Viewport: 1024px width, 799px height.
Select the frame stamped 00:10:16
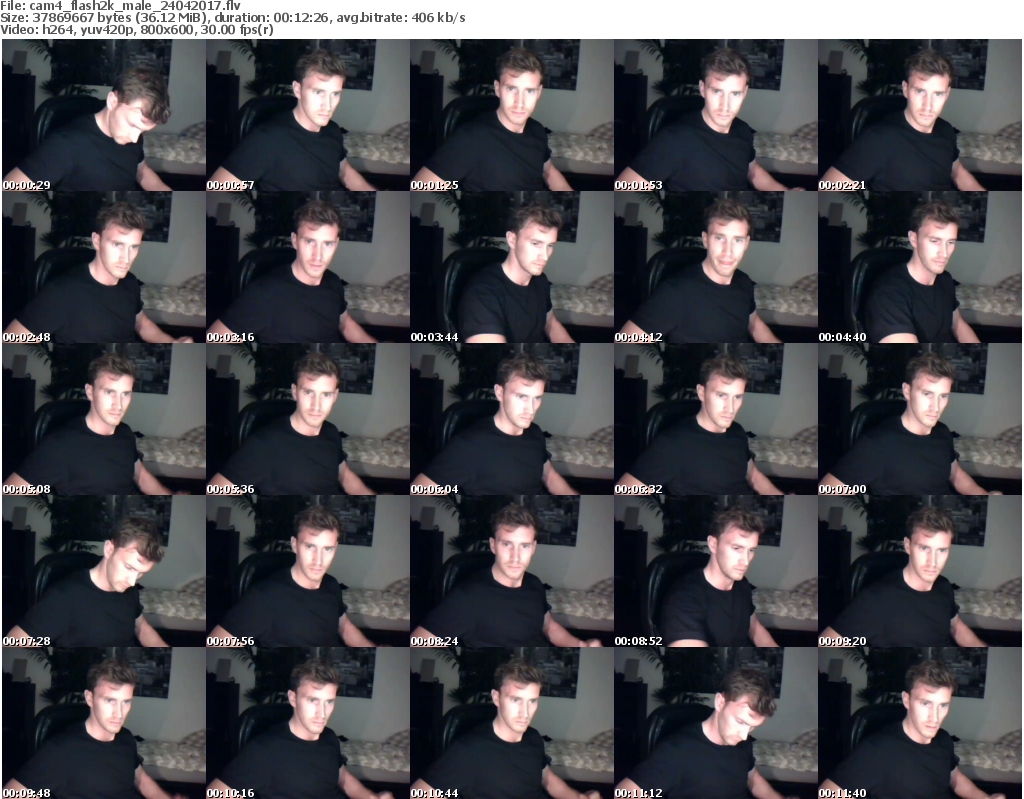pyautogui.click(x=308, y=723)
